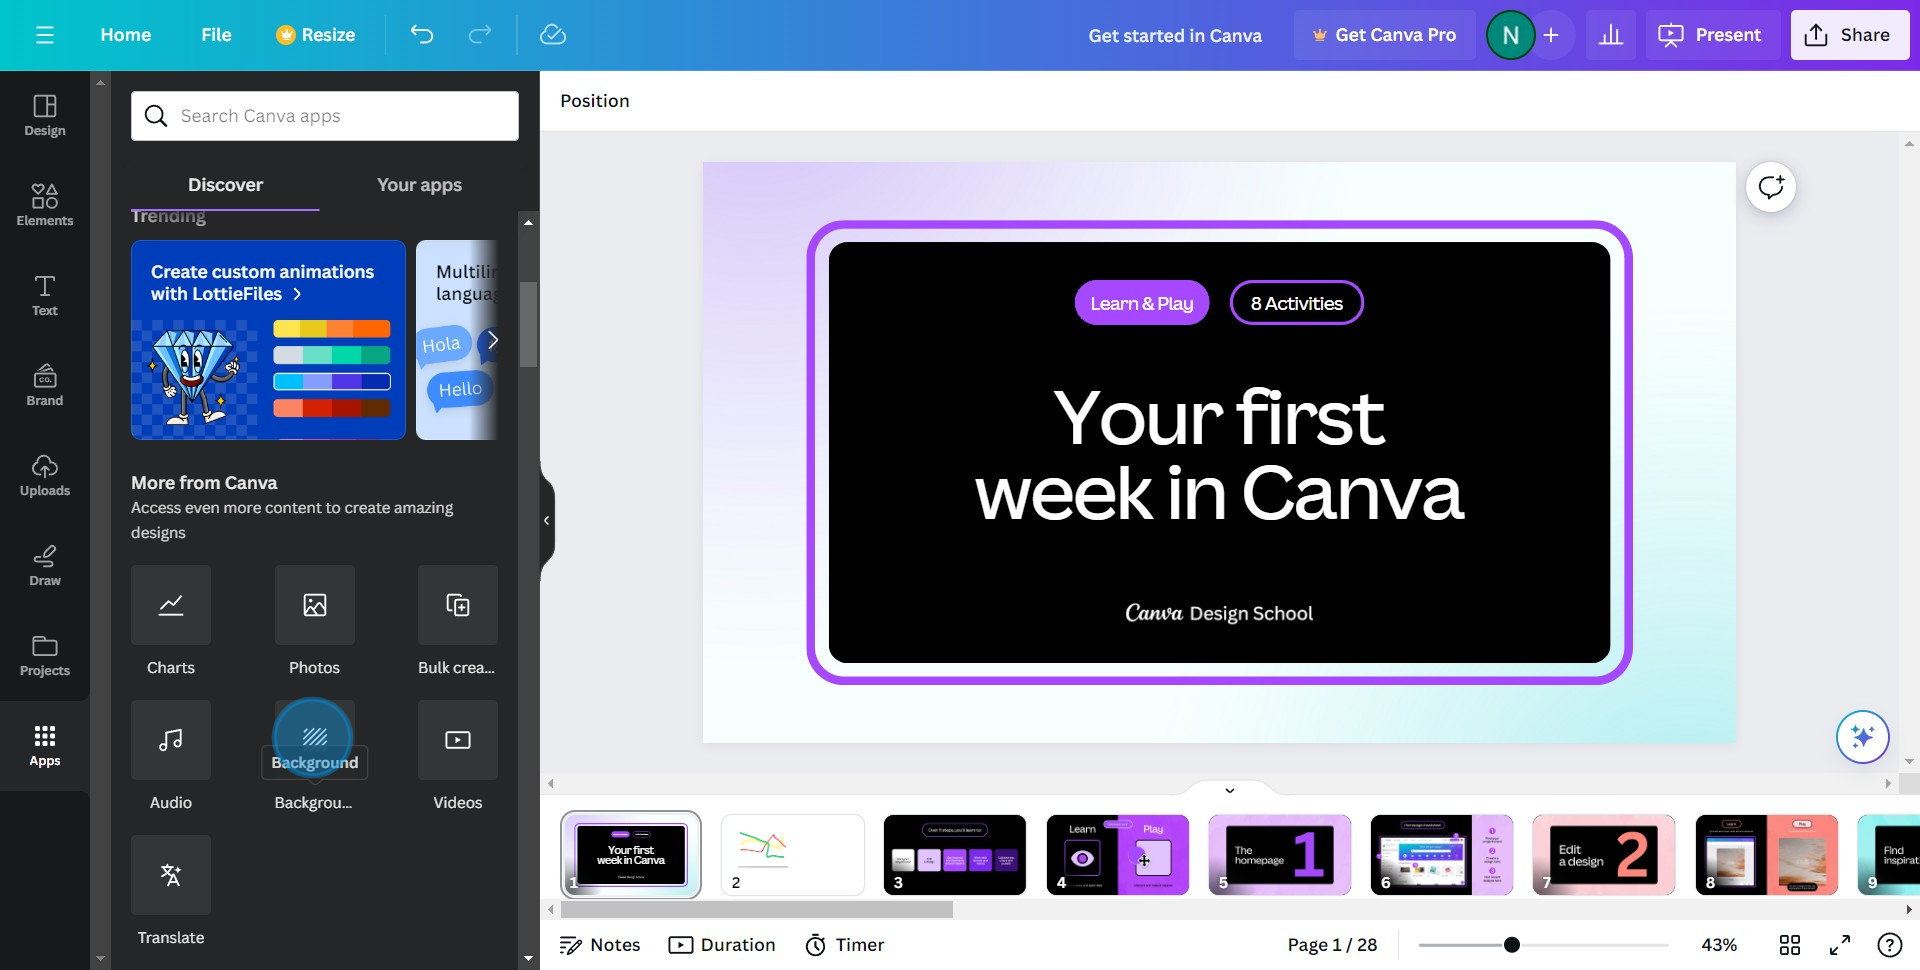The image size is (1920, 970).
Task: Open the File menu
Action: [x=216, y=35]
